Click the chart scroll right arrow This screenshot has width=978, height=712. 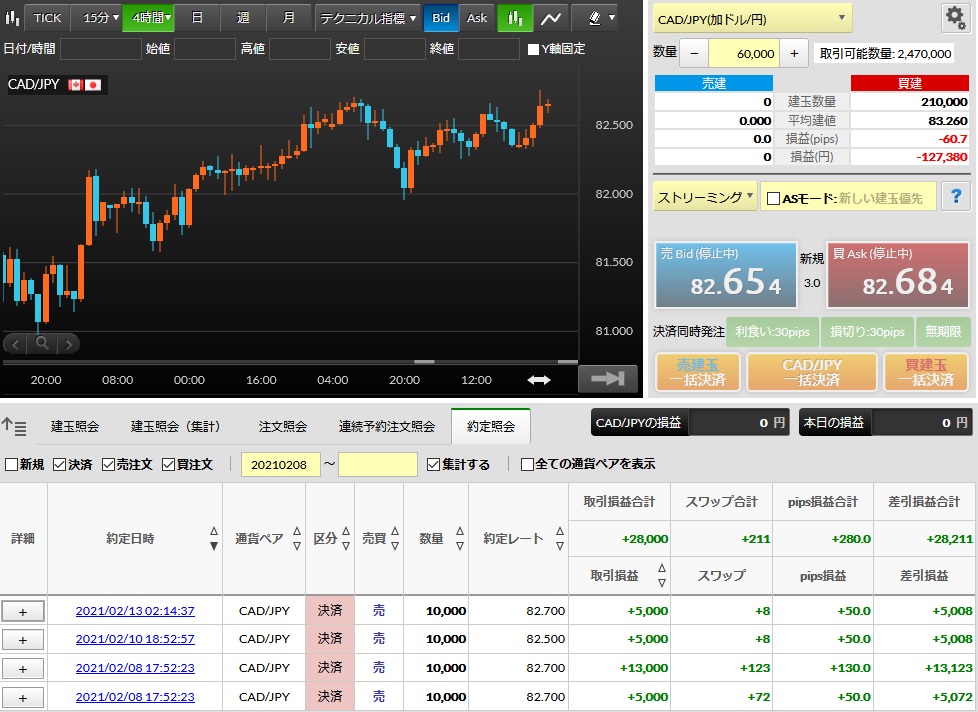click(x=69, y=344)
